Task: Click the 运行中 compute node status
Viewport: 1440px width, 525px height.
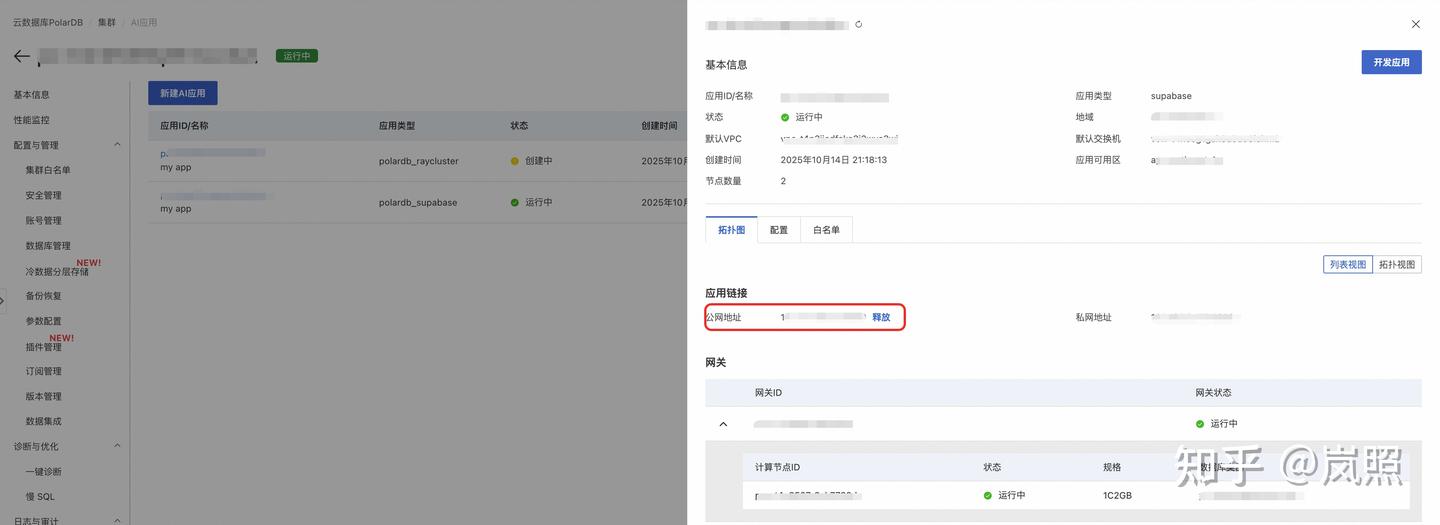Action: point(1004,495)
